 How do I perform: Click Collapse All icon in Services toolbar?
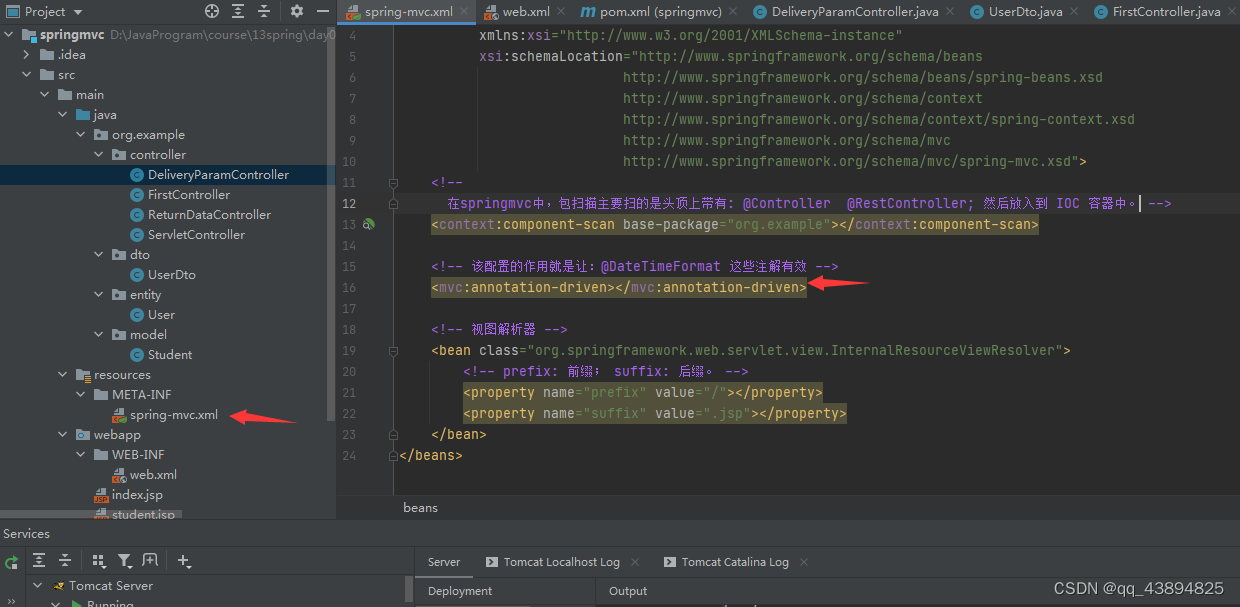65,561
